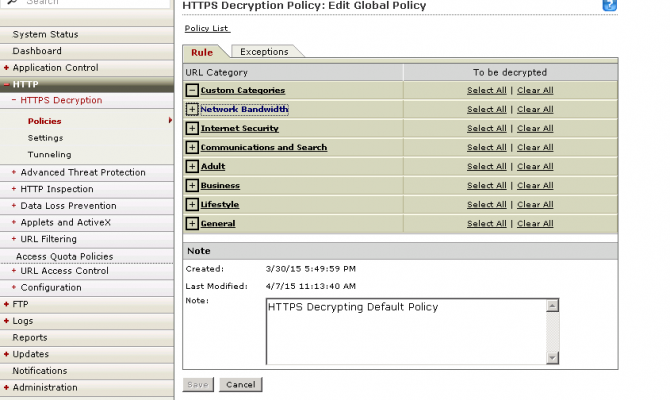
Task: Open the Communications and Search link
Action: [264, 147]
